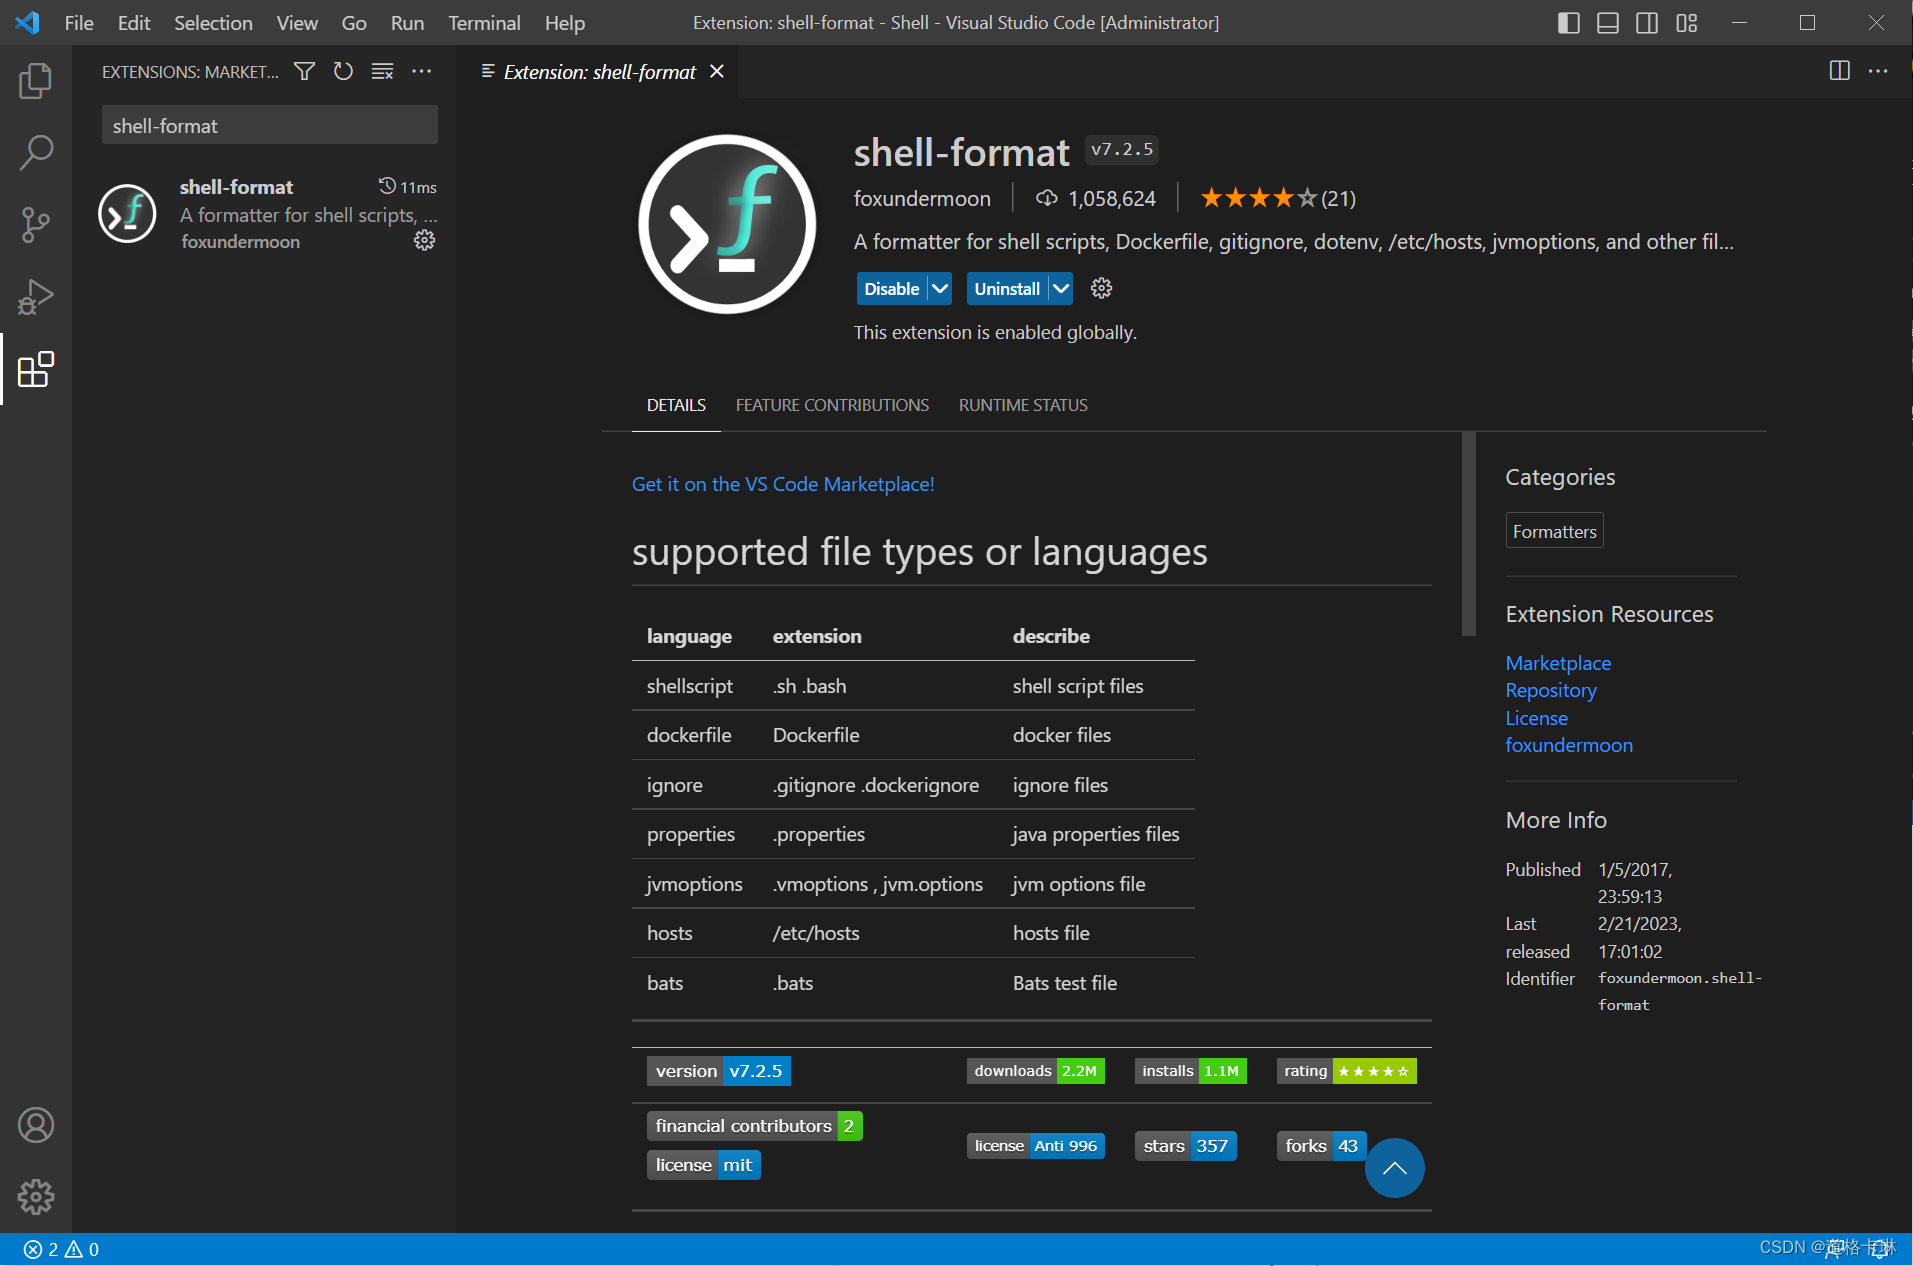Screen dimensions: 1913x1266
Task: Click the errors and warnings status indicator
Action: pos(61,1249)
